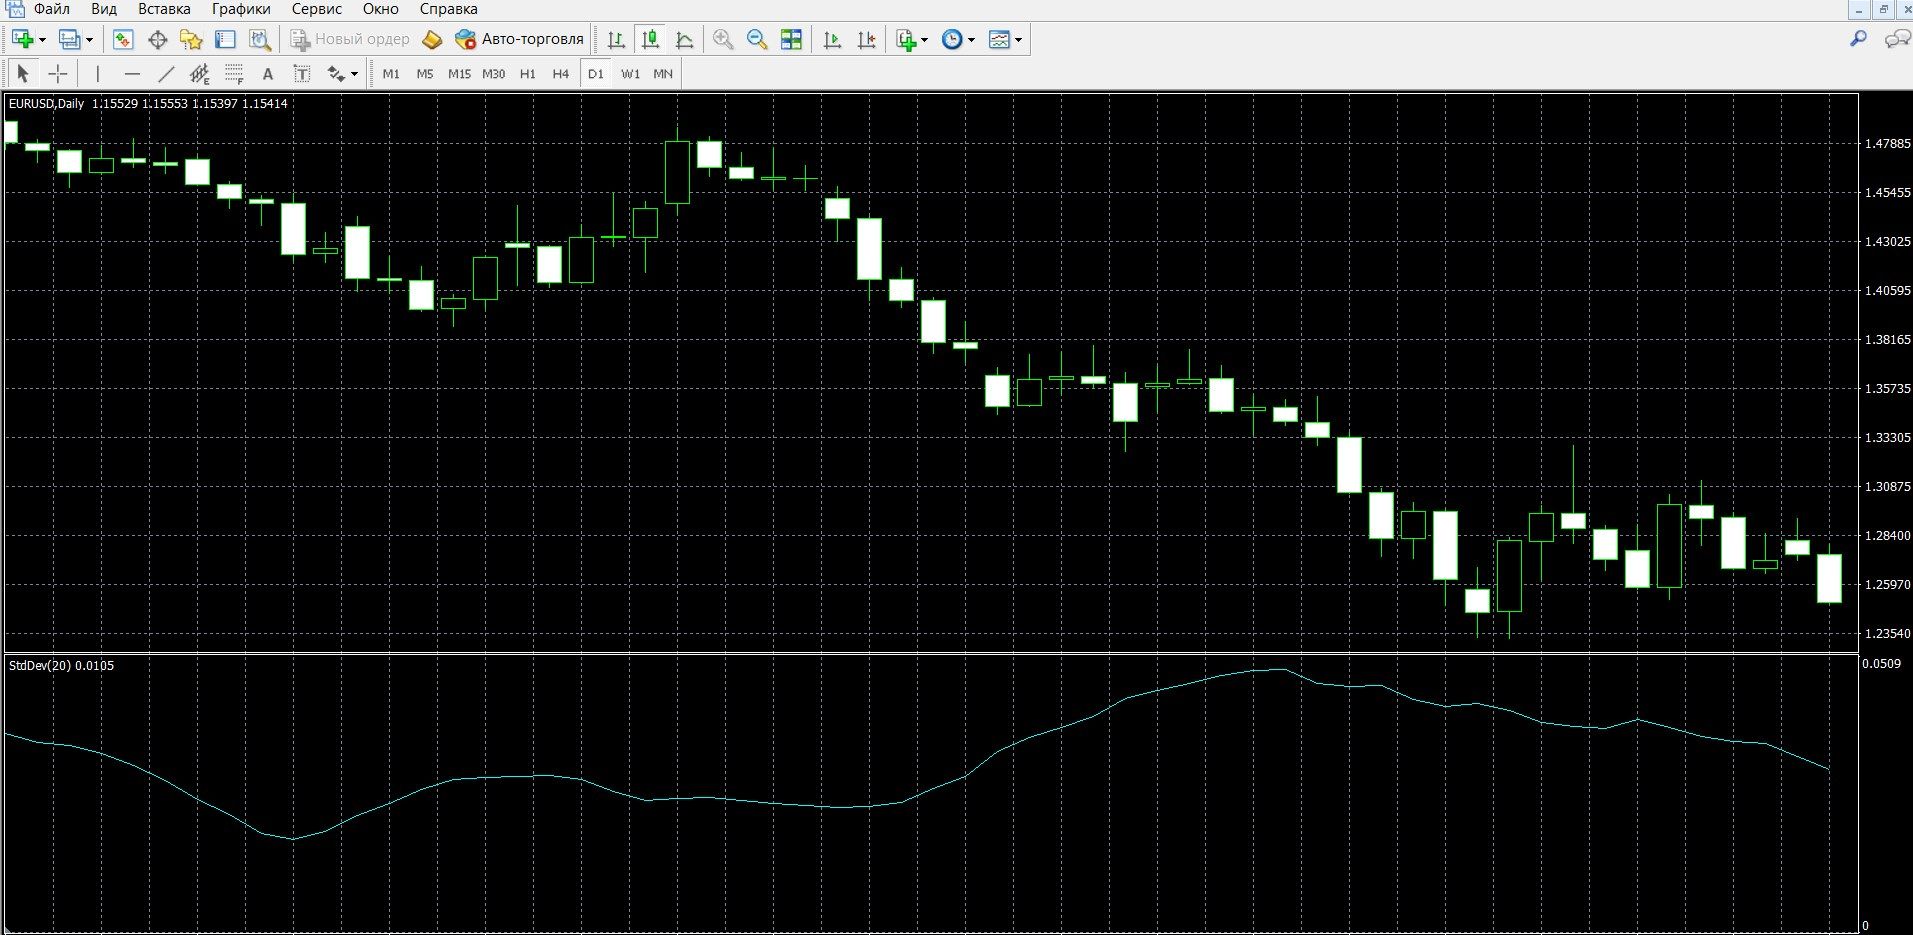Open the Data Window target icon
1913x935 pixels.
(x=157, y=39)
